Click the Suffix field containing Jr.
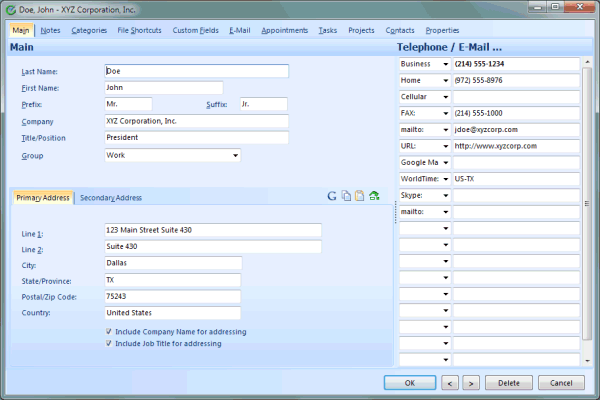This screenshot has height=400, width=600. (264, 104)
